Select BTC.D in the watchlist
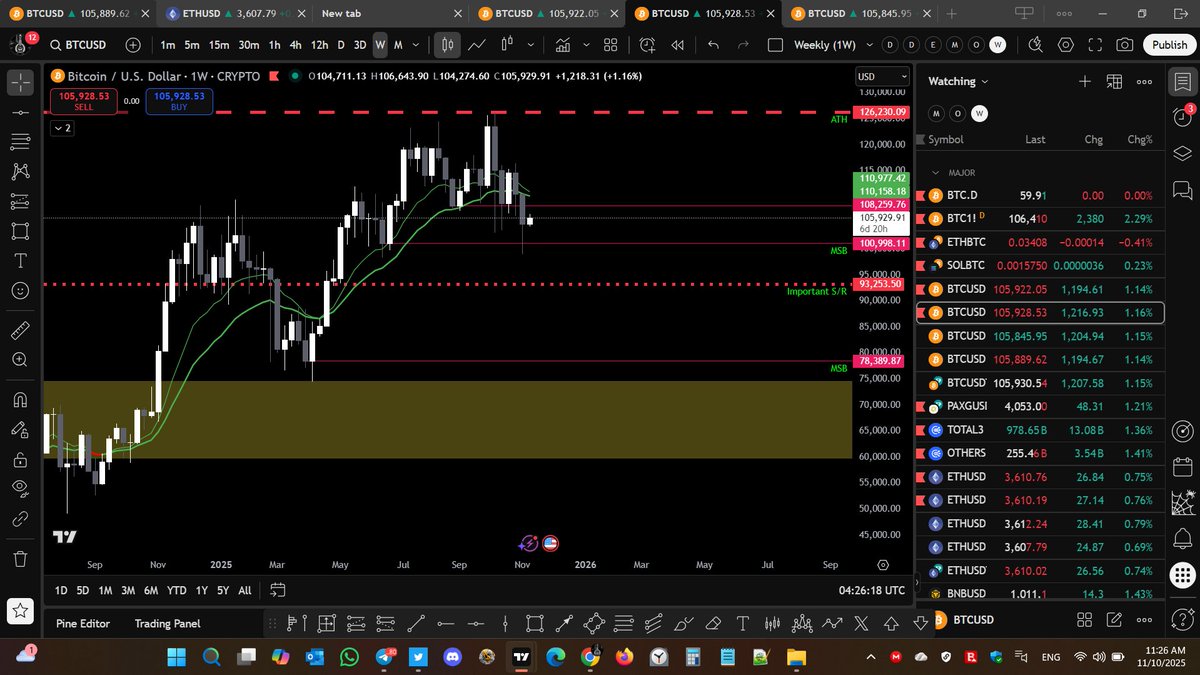This screenshot has height=675, width=1200. pos(1040,196)
